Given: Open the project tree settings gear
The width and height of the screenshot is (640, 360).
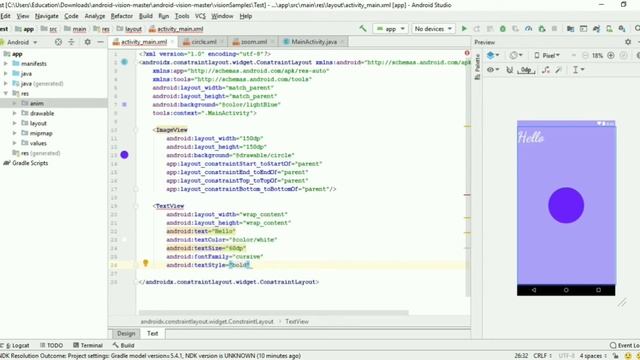Looking at the screenshot, I should 88,42.
